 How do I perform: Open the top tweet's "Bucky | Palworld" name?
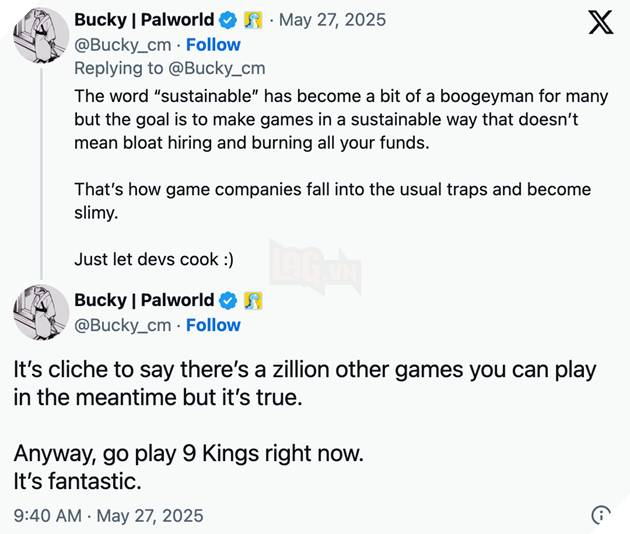144,20
